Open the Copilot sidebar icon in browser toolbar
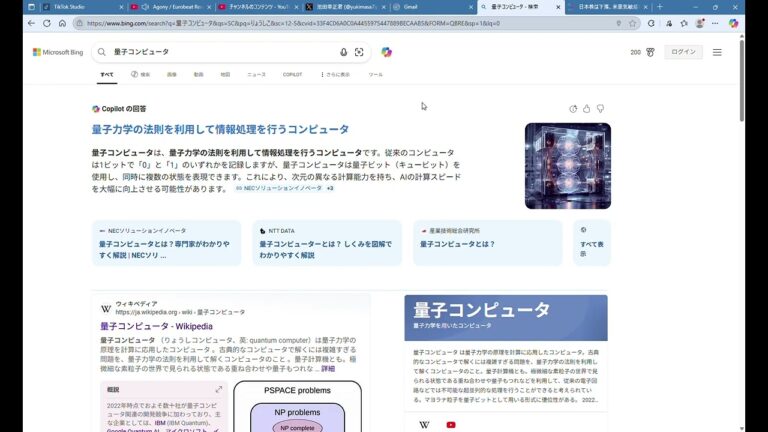The width and height of the screenshot is (768, 432). [733, 23]
